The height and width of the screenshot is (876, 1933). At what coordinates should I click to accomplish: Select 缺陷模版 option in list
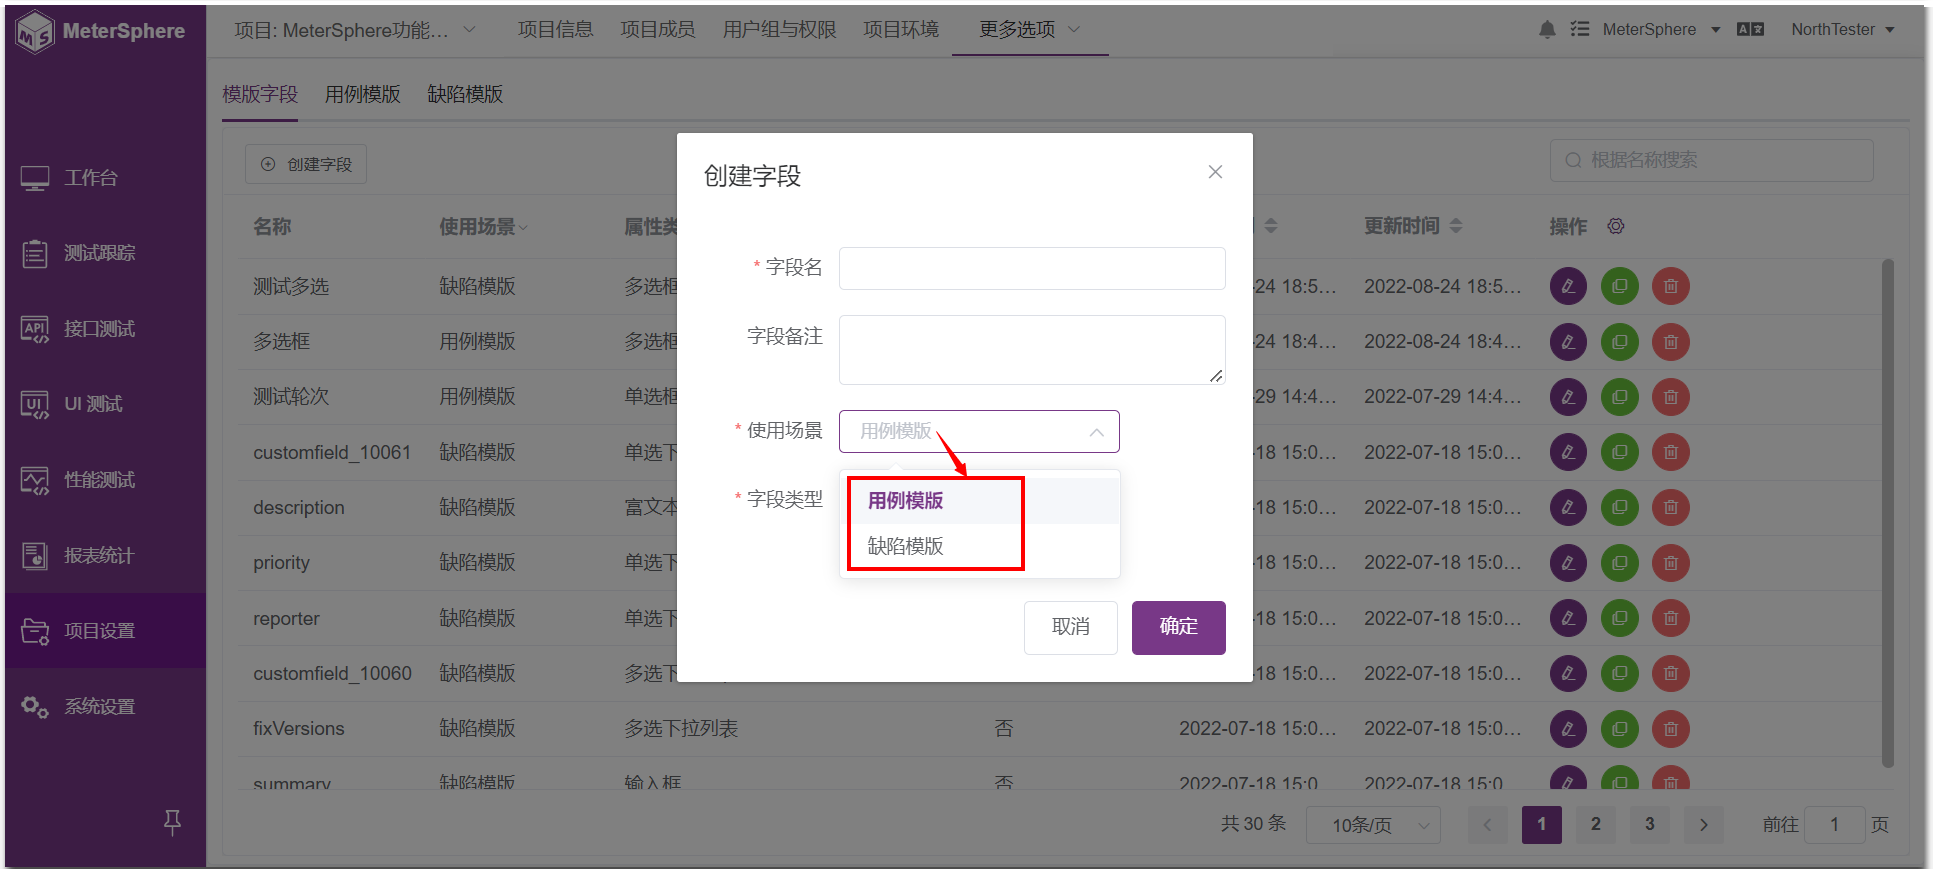(x=979, y=546)
